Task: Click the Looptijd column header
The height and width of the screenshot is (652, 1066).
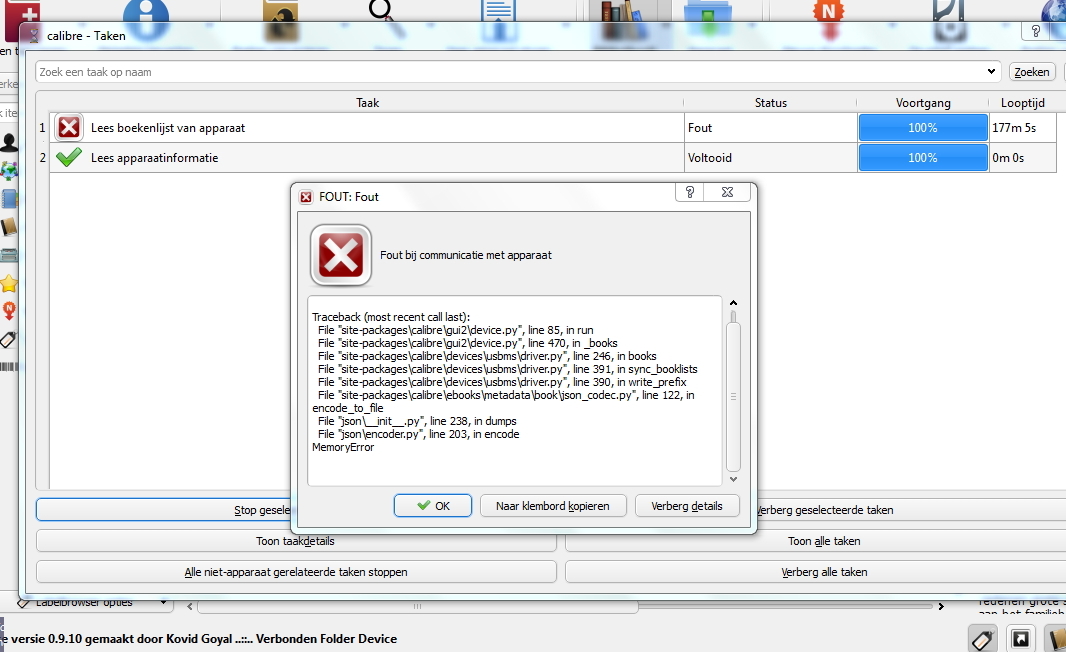Action: tap(1022, 103)
